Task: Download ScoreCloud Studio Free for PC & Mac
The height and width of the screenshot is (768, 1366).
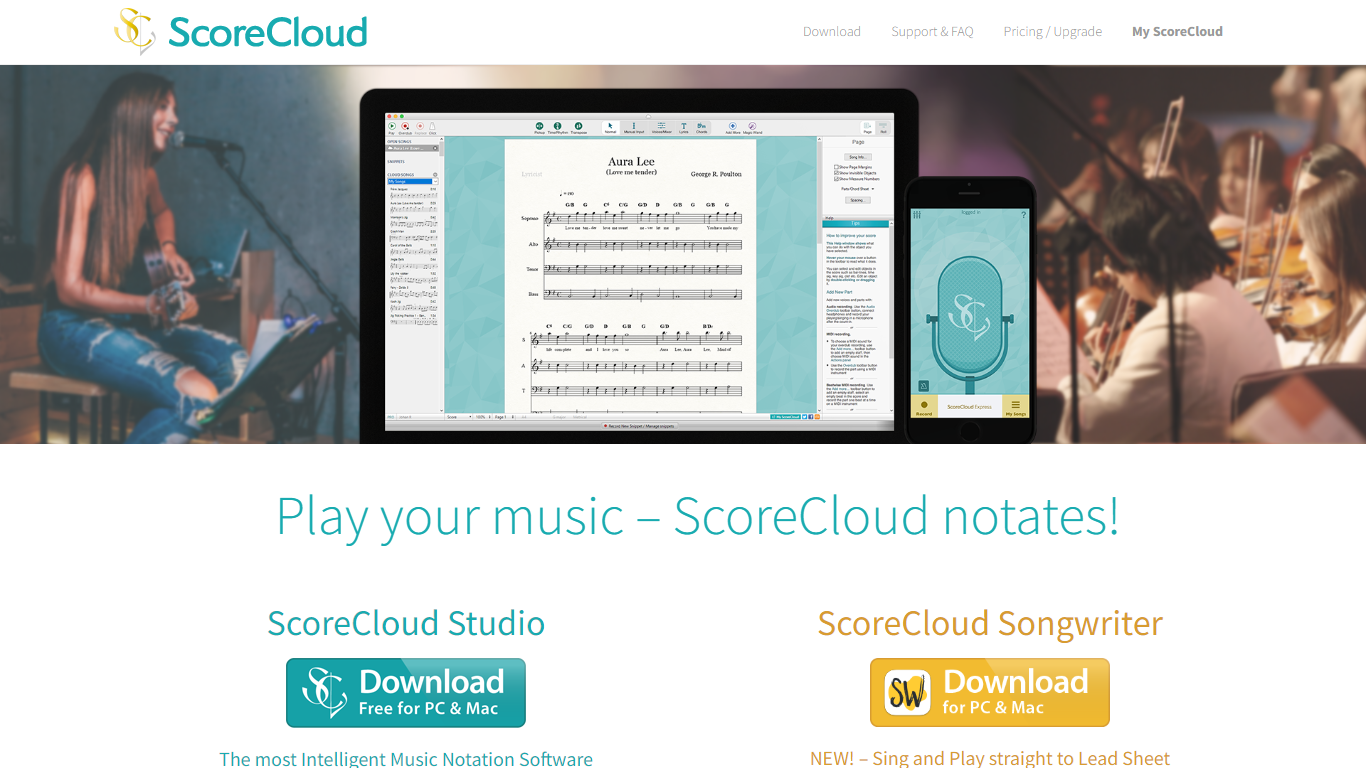Action: (x=406, y=692)
